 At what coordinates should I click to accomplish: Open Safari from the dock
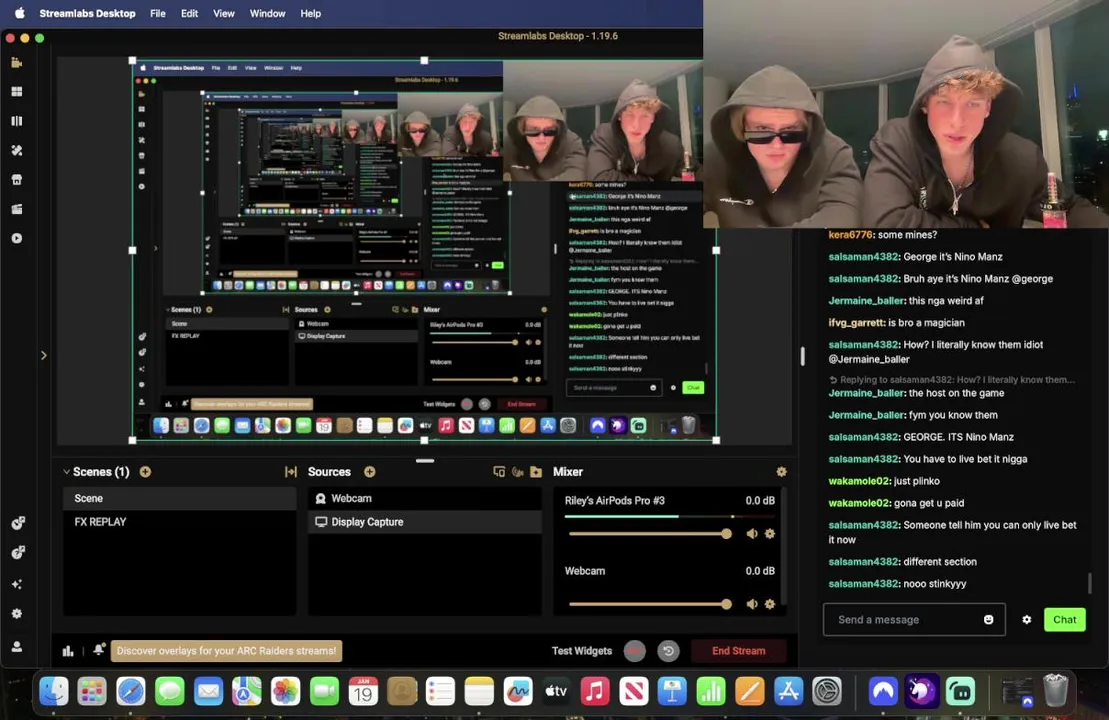(x=131, y=691)
